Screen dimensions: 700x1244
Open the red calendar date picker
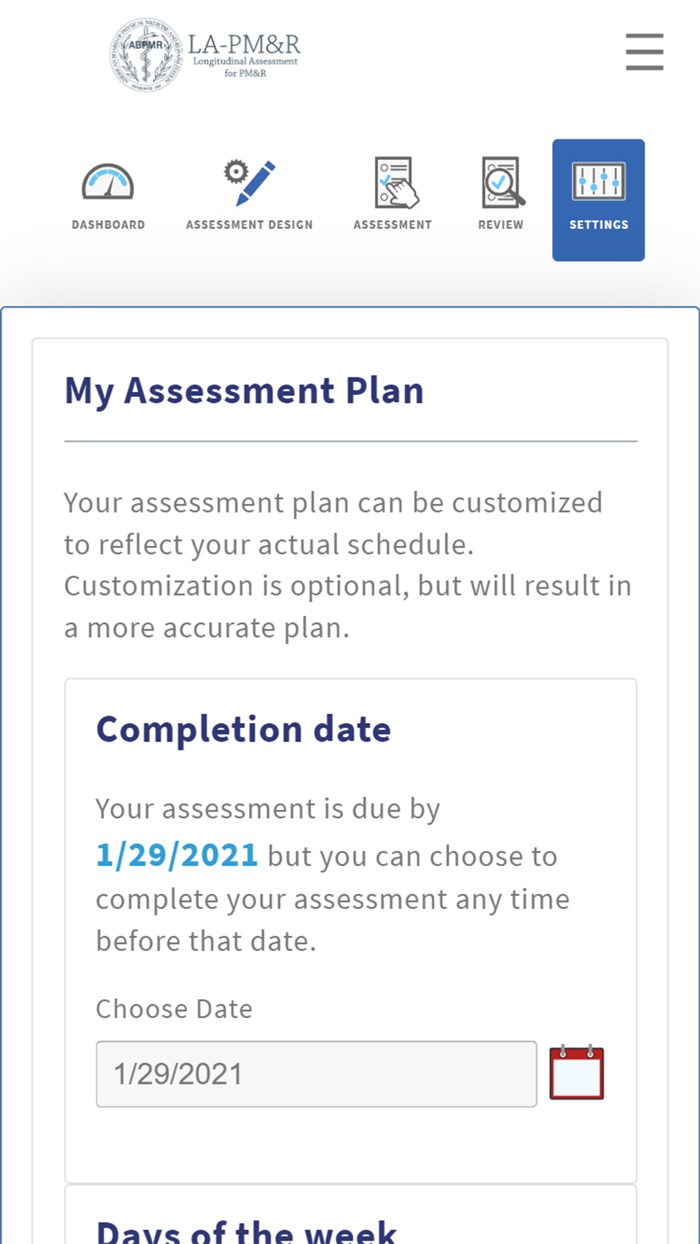pos(577,1073)
